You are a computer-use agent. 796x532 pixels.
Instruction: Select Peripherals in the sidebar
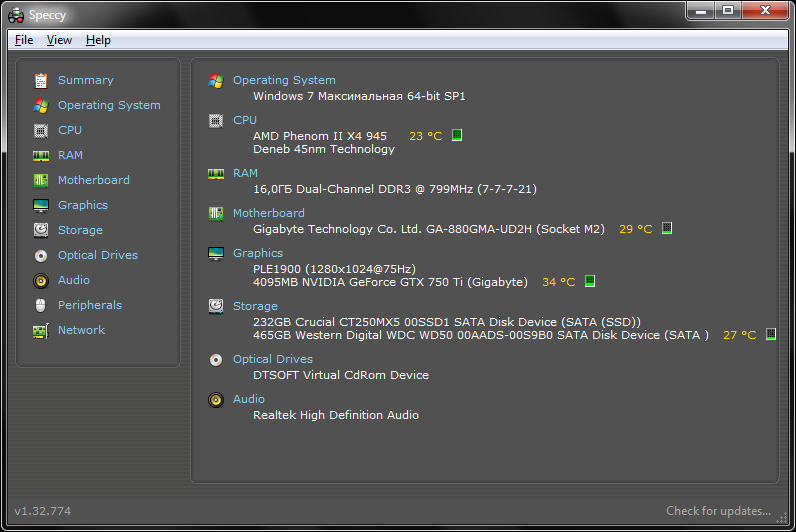[x=90, y=305]
